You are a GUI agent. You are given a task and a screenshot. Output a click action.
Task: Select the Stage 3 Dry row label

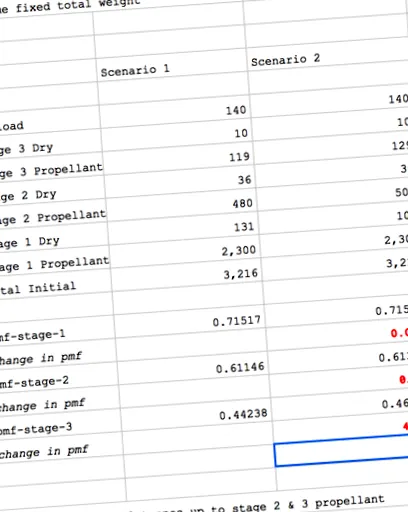click(x=26, y=149)
